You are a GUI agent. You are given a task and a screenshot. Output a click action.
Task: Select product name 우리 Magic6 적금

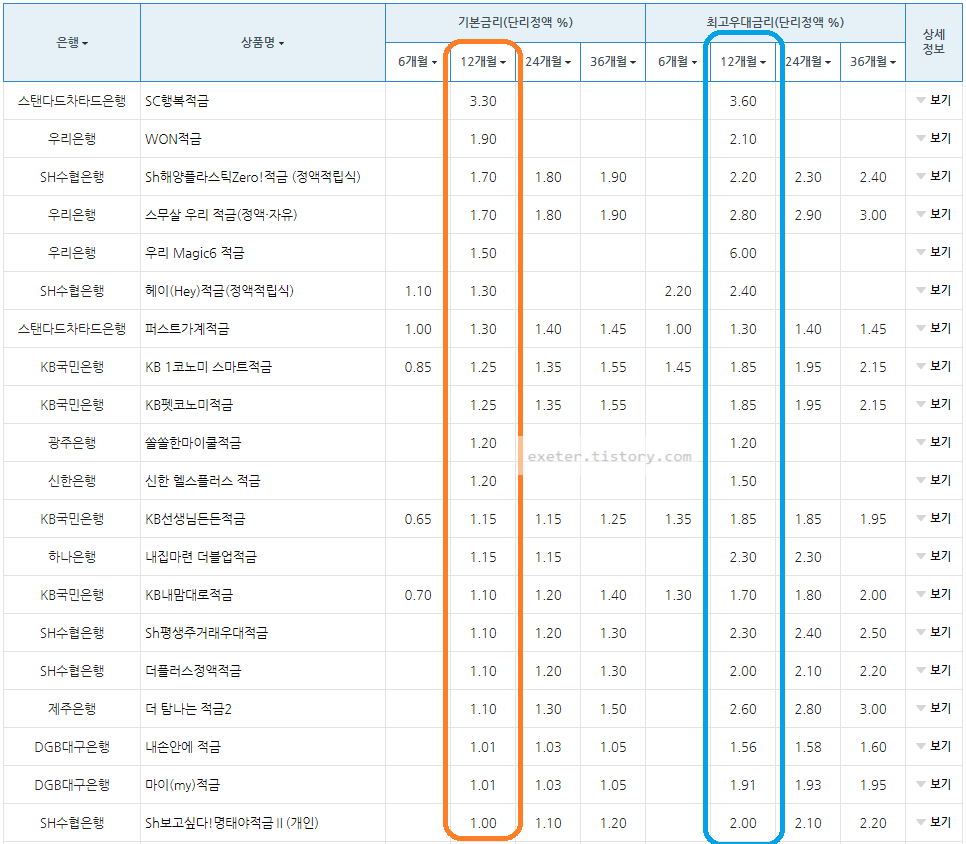point(195,253)
